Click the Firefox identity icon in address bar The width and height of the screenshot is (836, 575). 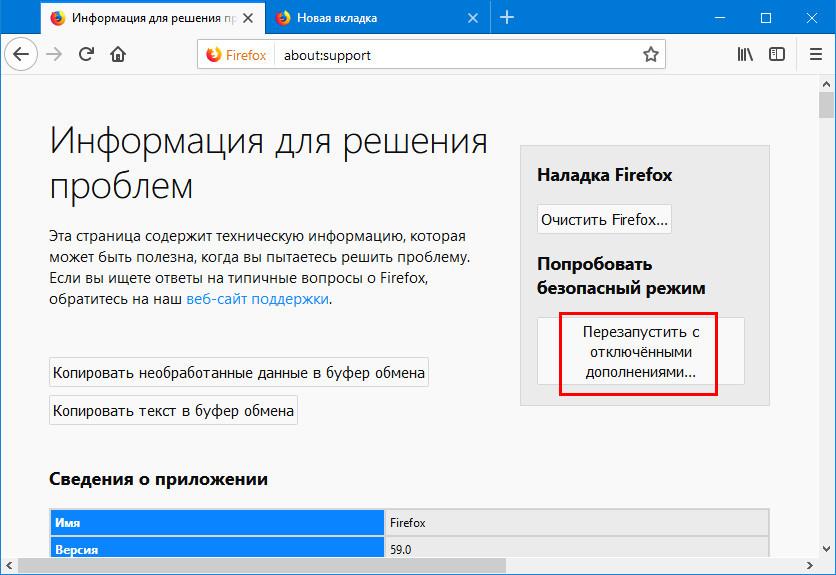(x=236, y=54)
